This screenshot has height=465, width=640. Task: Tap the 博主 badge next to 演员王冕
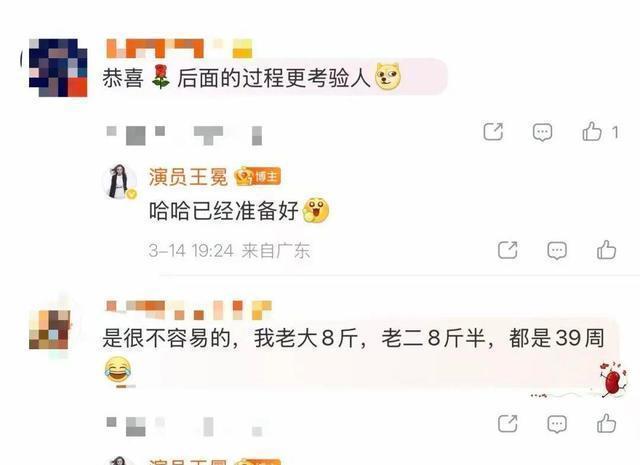pyautogui.click(x=258, y=176)
